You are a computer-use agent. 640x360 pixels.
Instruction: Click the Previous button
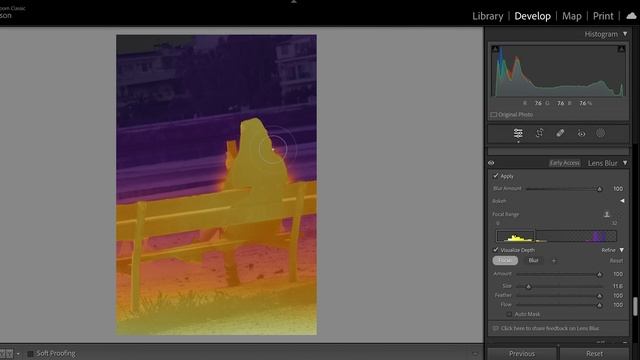tap(522, 353)
